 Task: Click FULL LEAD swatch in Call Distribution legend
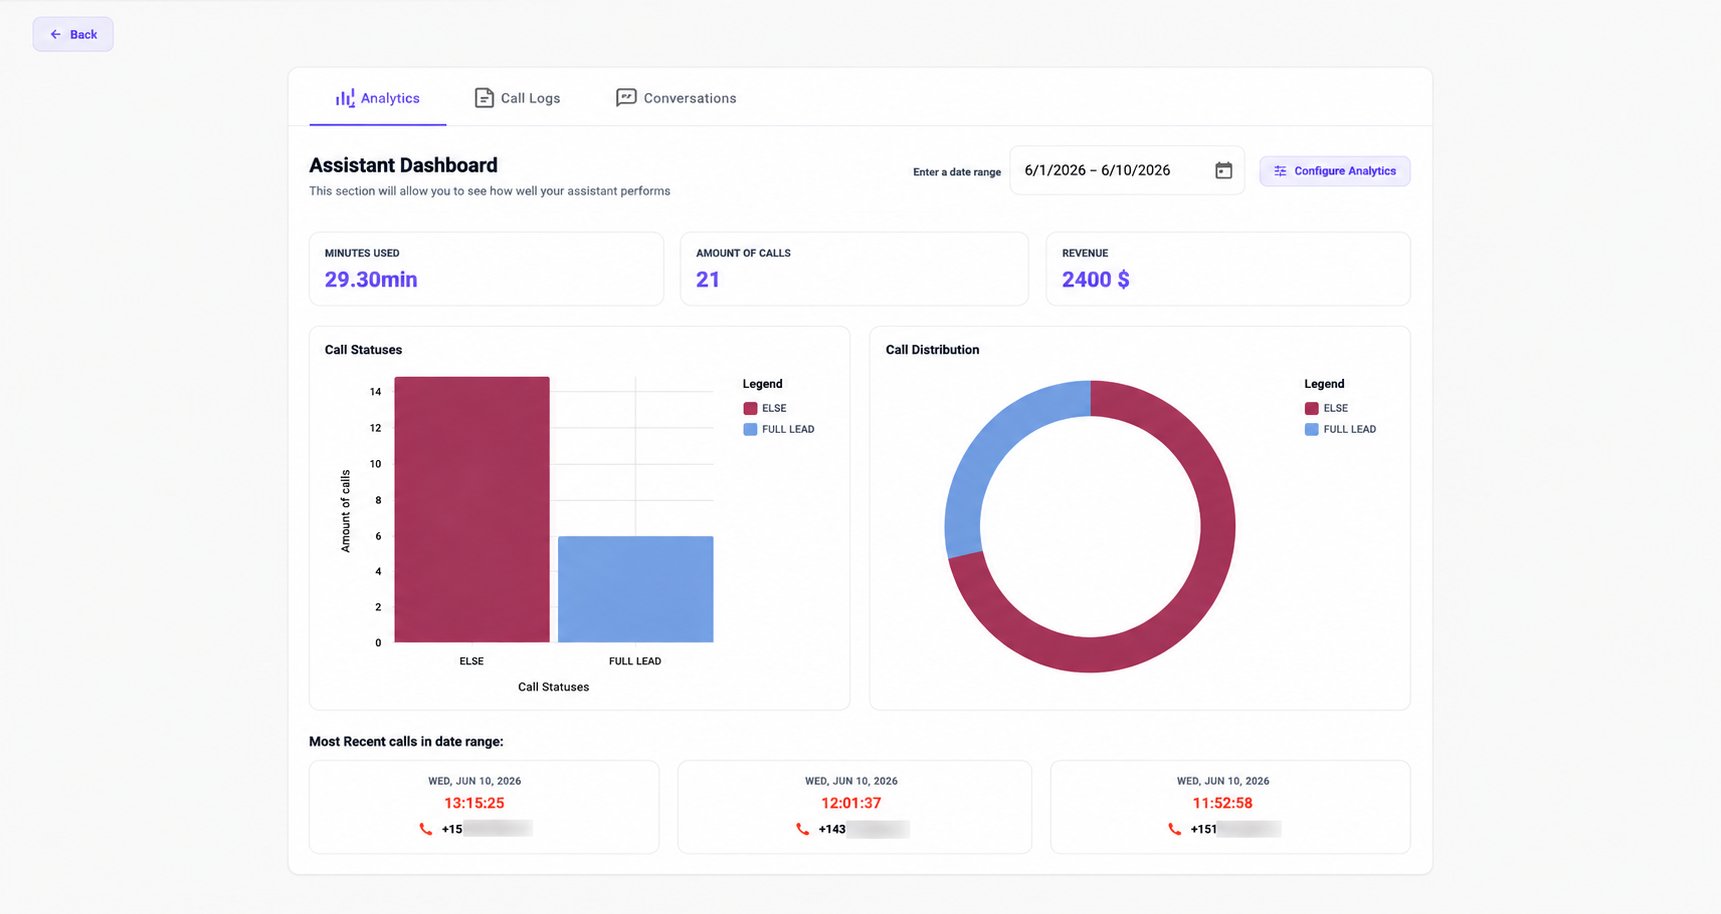1311,429
